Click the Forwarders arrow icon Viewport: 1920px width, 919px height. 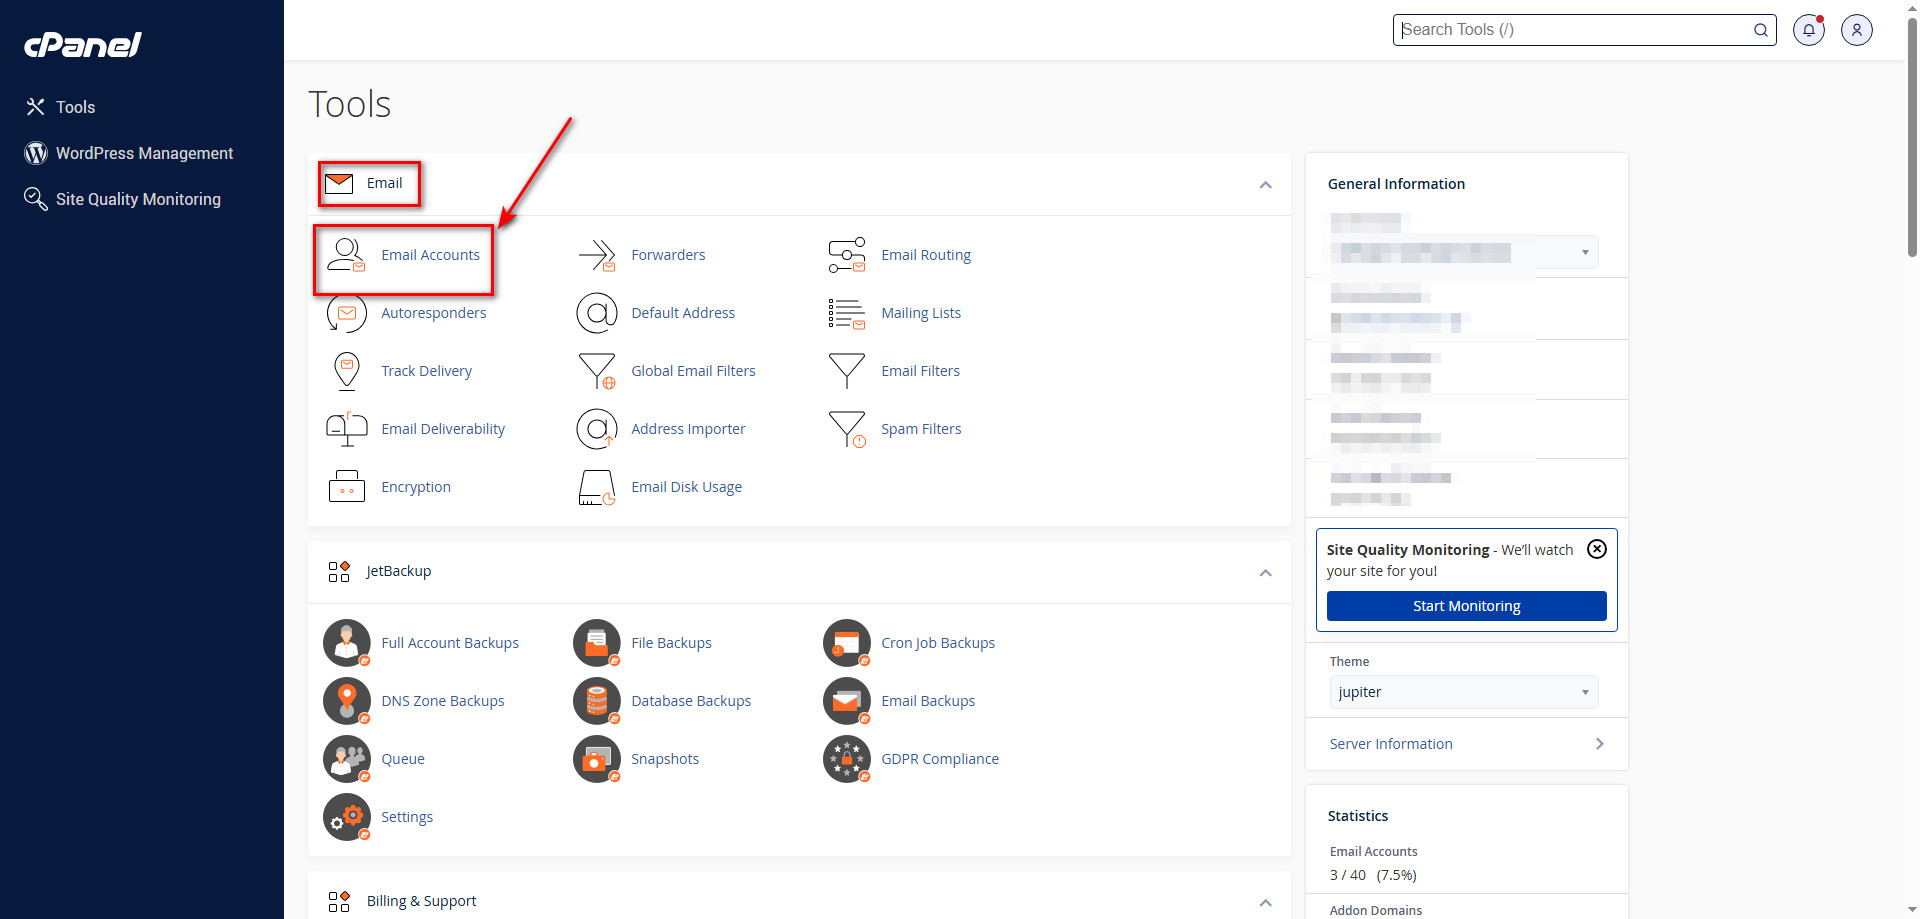[x=597, y=255]
